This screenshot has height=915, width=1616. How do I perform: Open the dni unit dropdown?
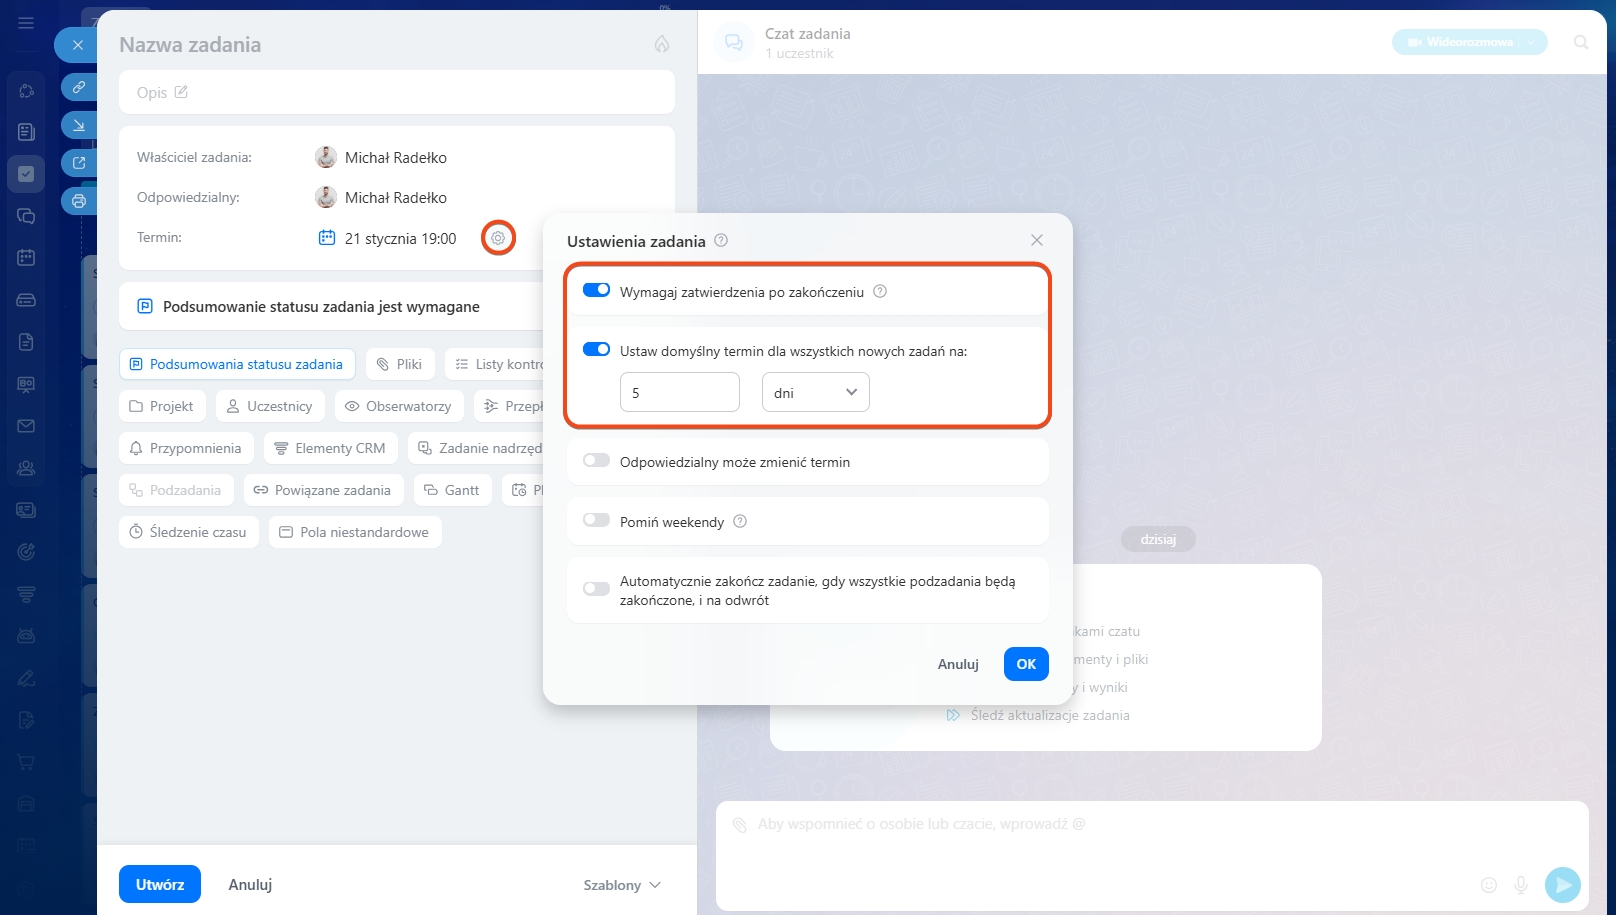click(x=815, y=392)
